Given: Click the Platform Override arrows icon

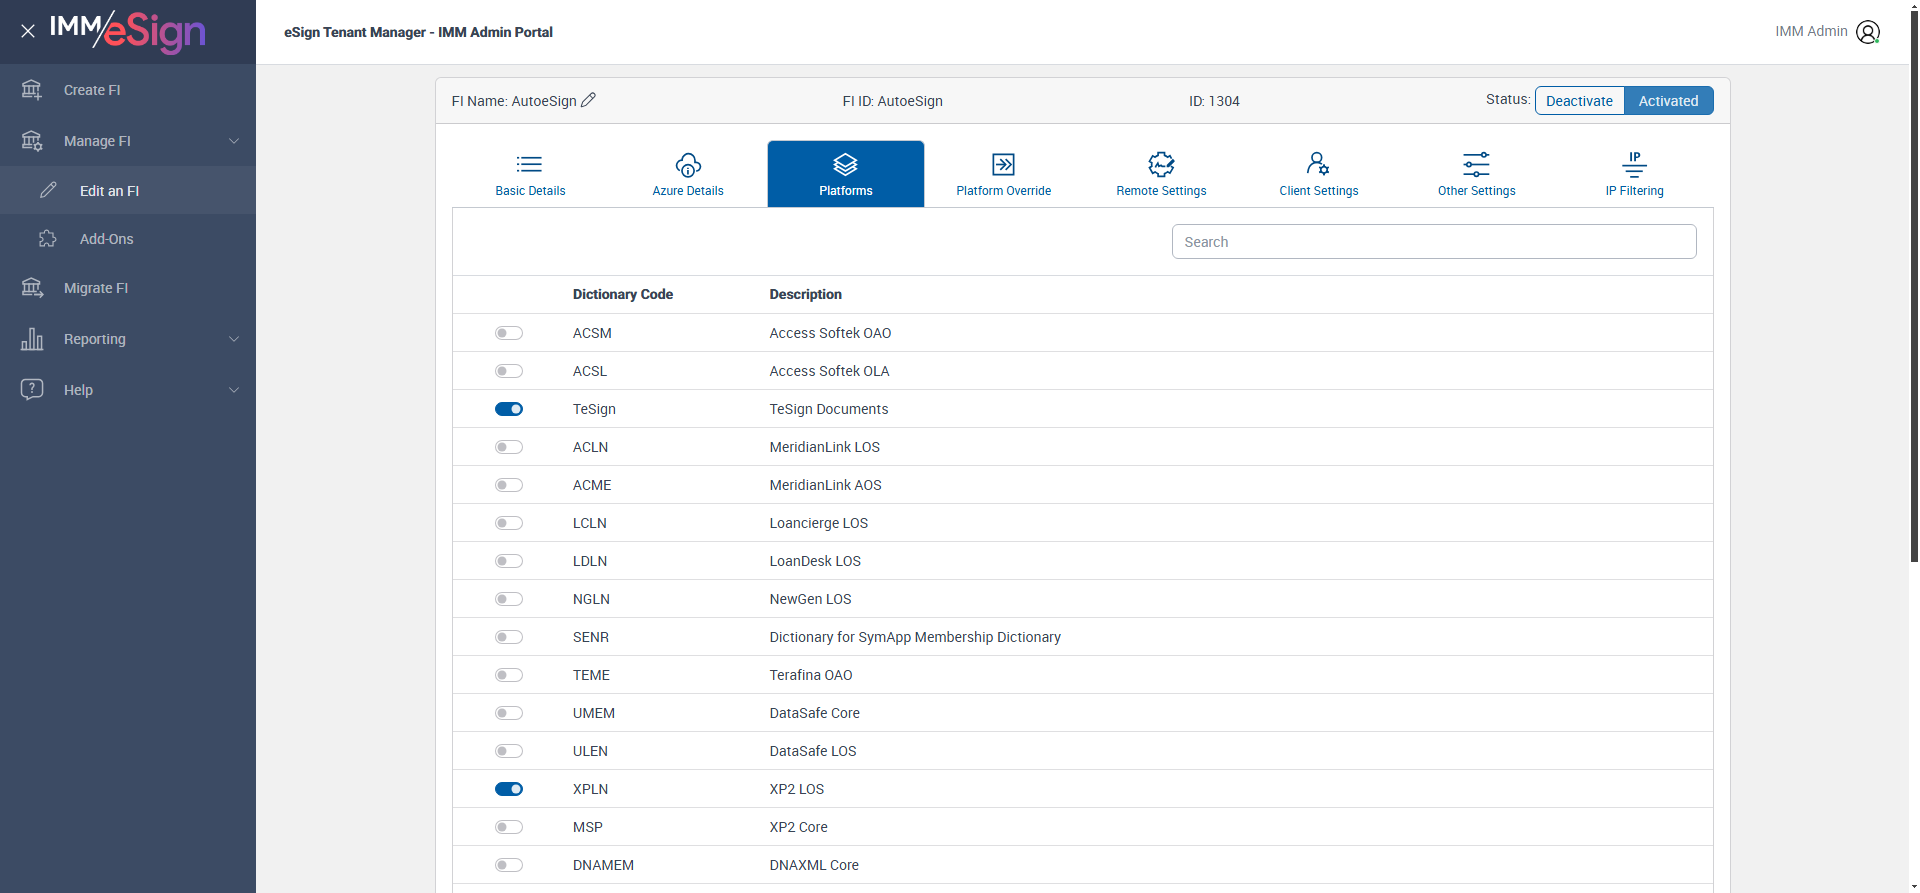Looking at the screenshot, I should click(x=1003, y=164).
